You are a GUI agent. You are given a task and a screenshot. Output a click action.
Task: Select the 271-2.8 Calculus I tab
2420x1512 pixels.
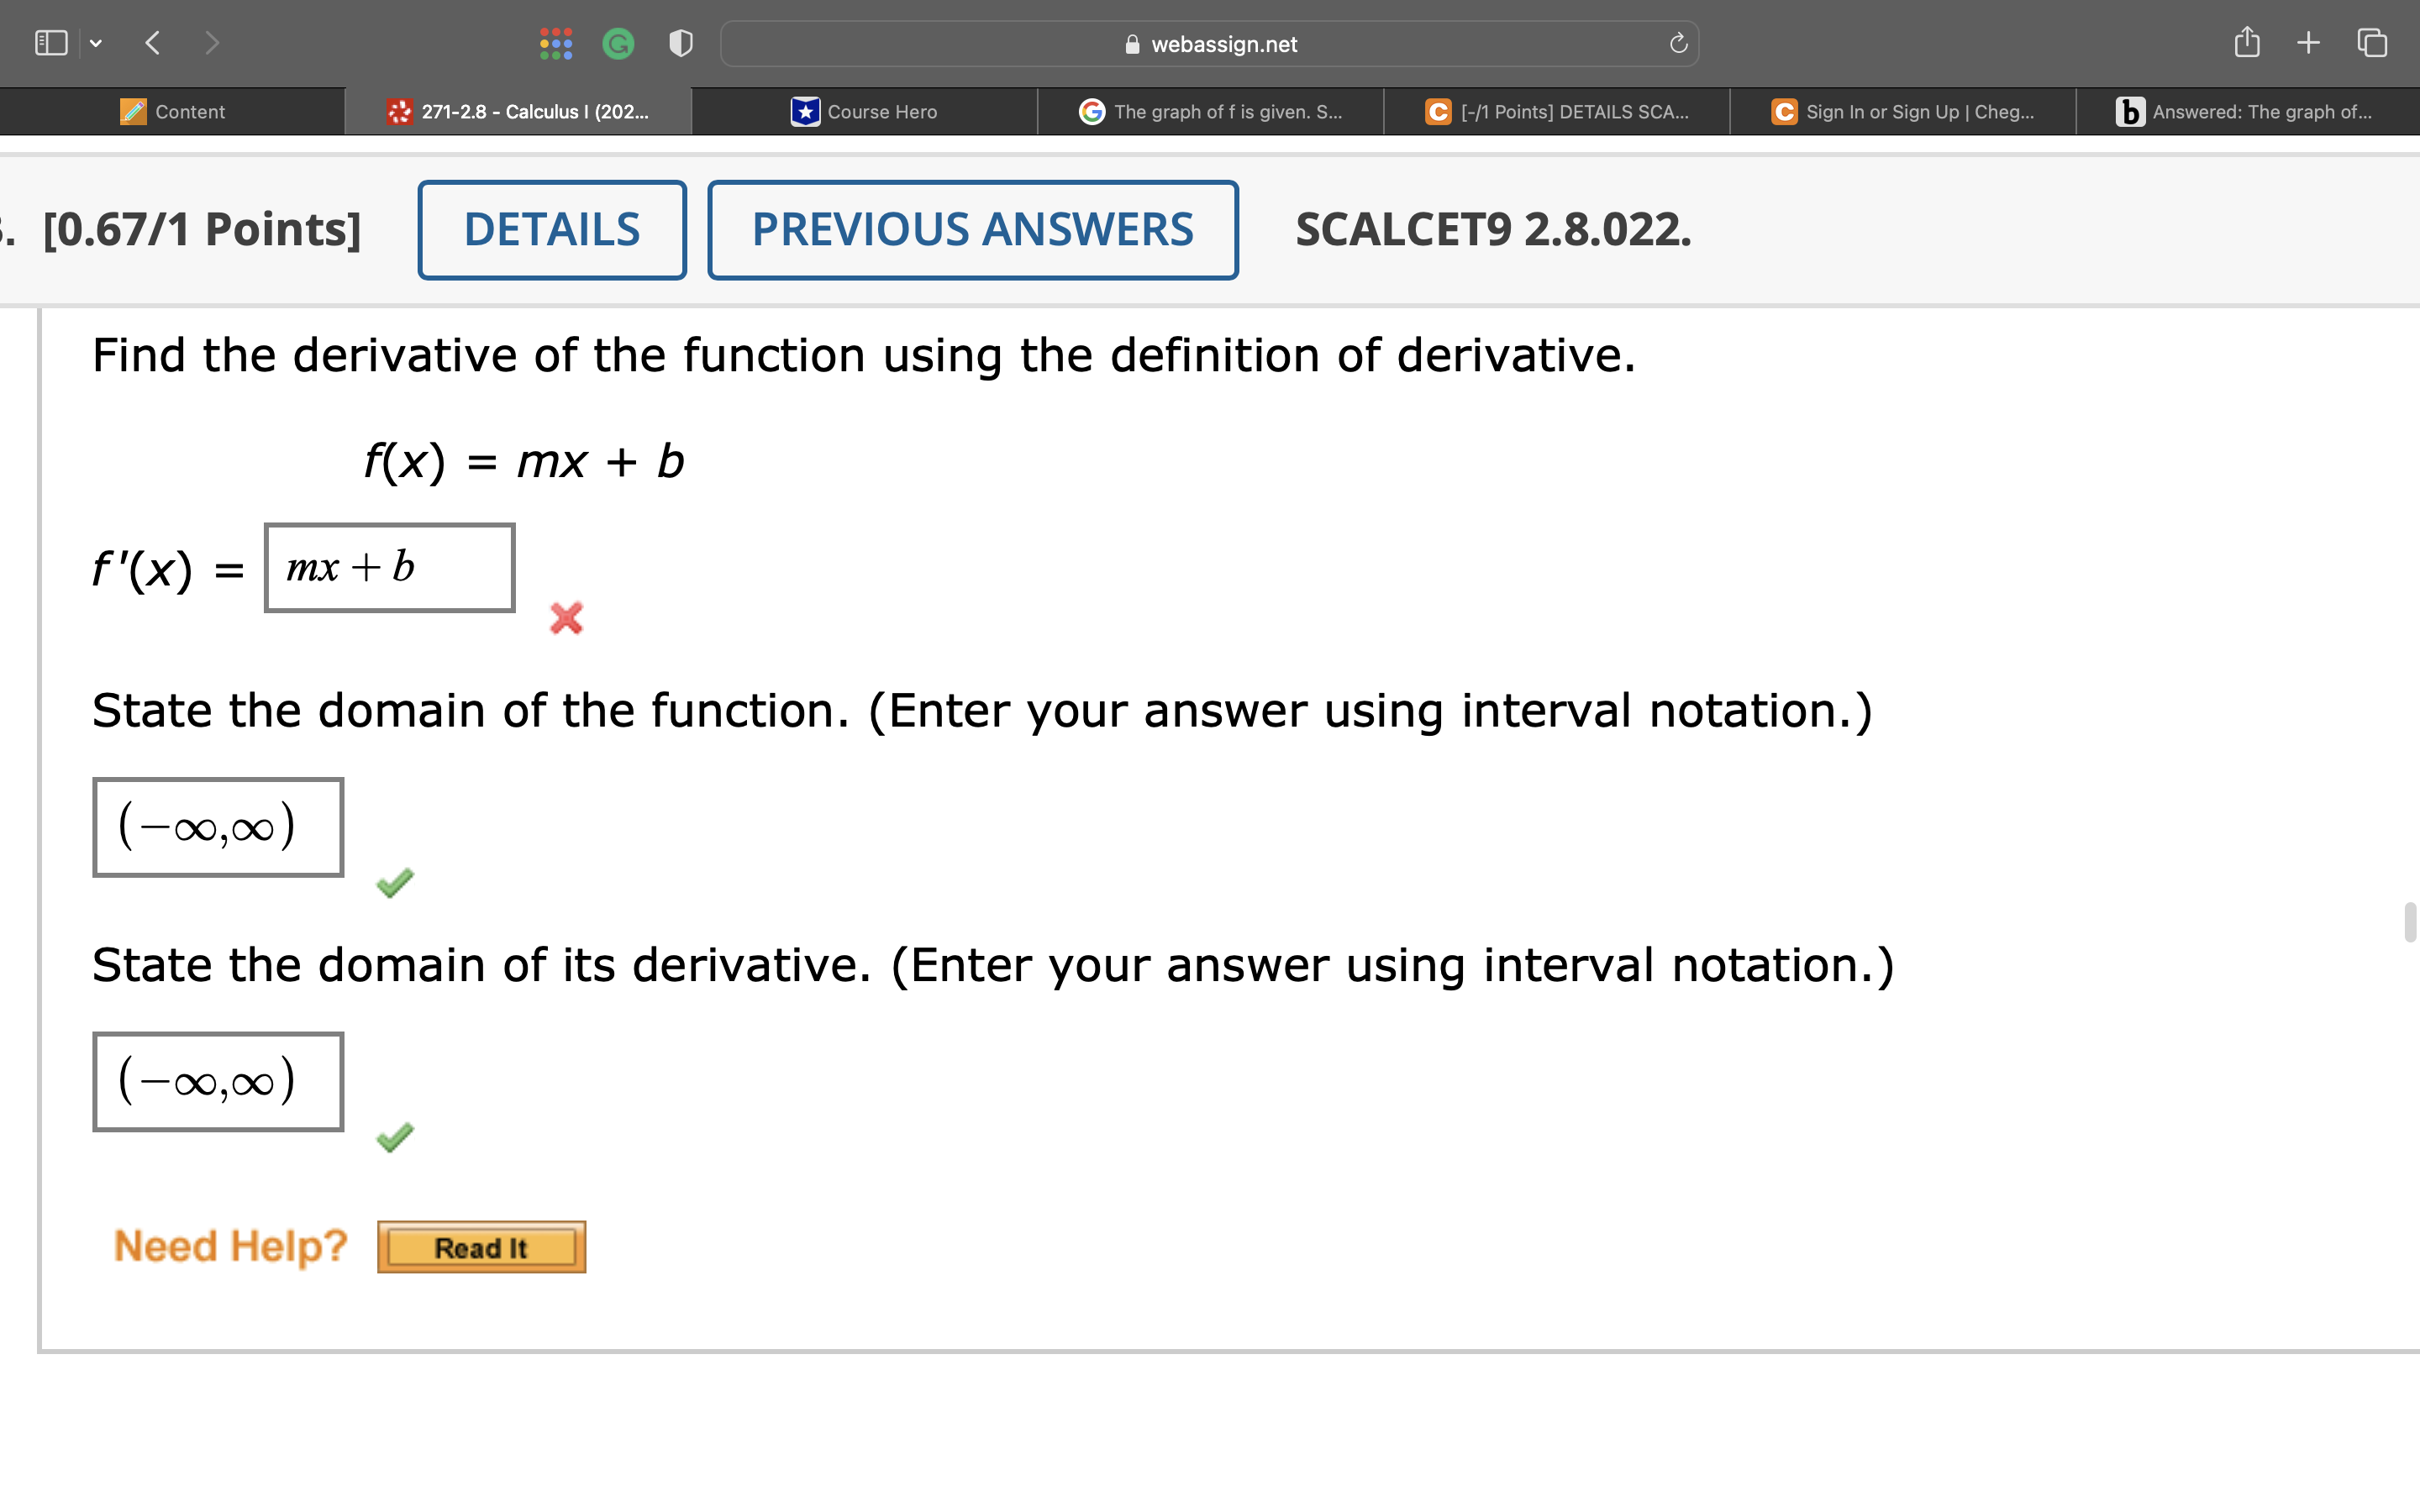click(x=517, y=111)
